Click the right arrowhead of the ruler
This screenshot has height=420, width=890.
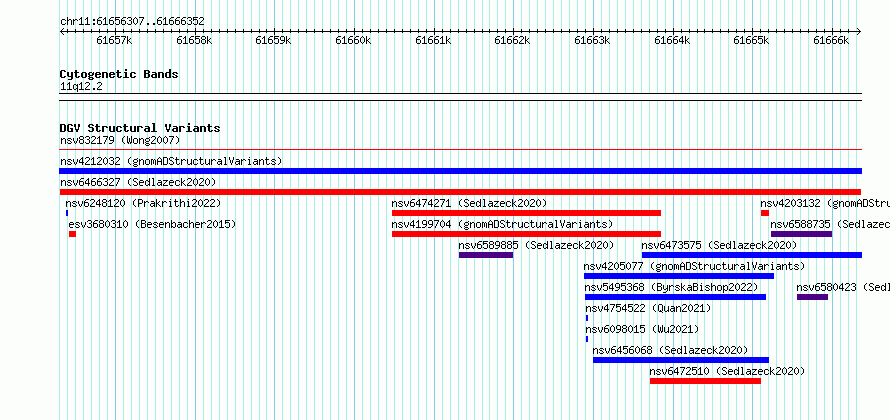tap(859, 32)
